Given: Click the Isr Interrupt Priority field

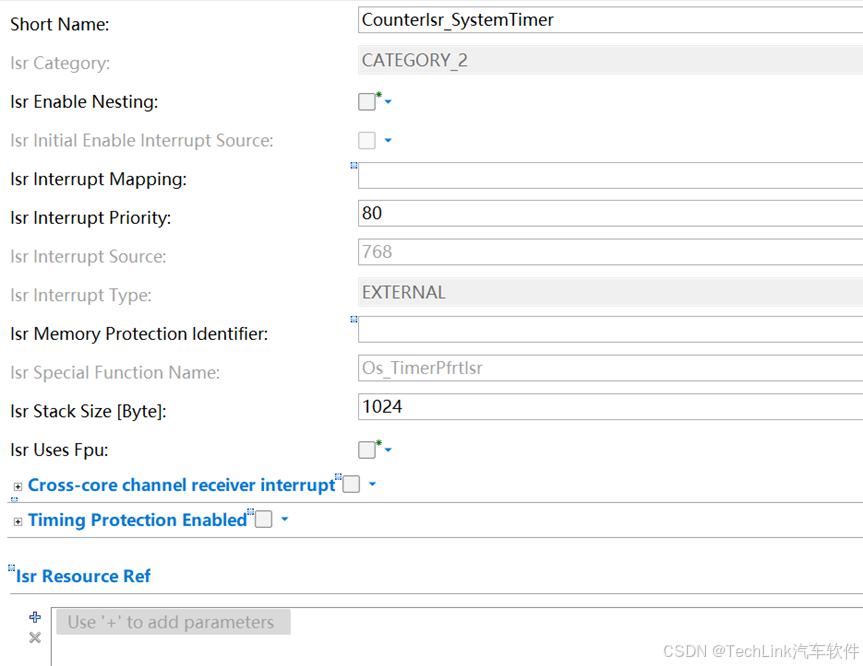Looking at the screenshot, I should pyautogui.click(x=610, y=213).
